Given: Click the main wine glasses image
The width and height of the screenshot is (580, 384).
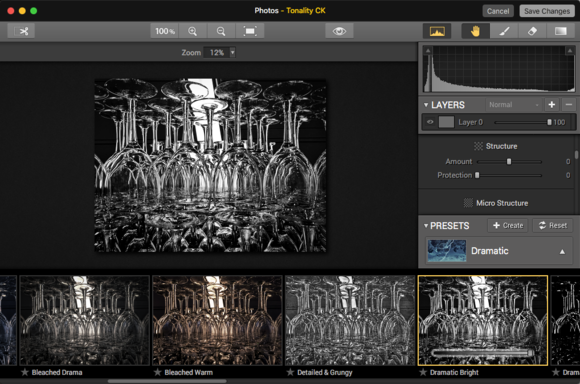Looking at the screenshot, I should coord(210,165).
